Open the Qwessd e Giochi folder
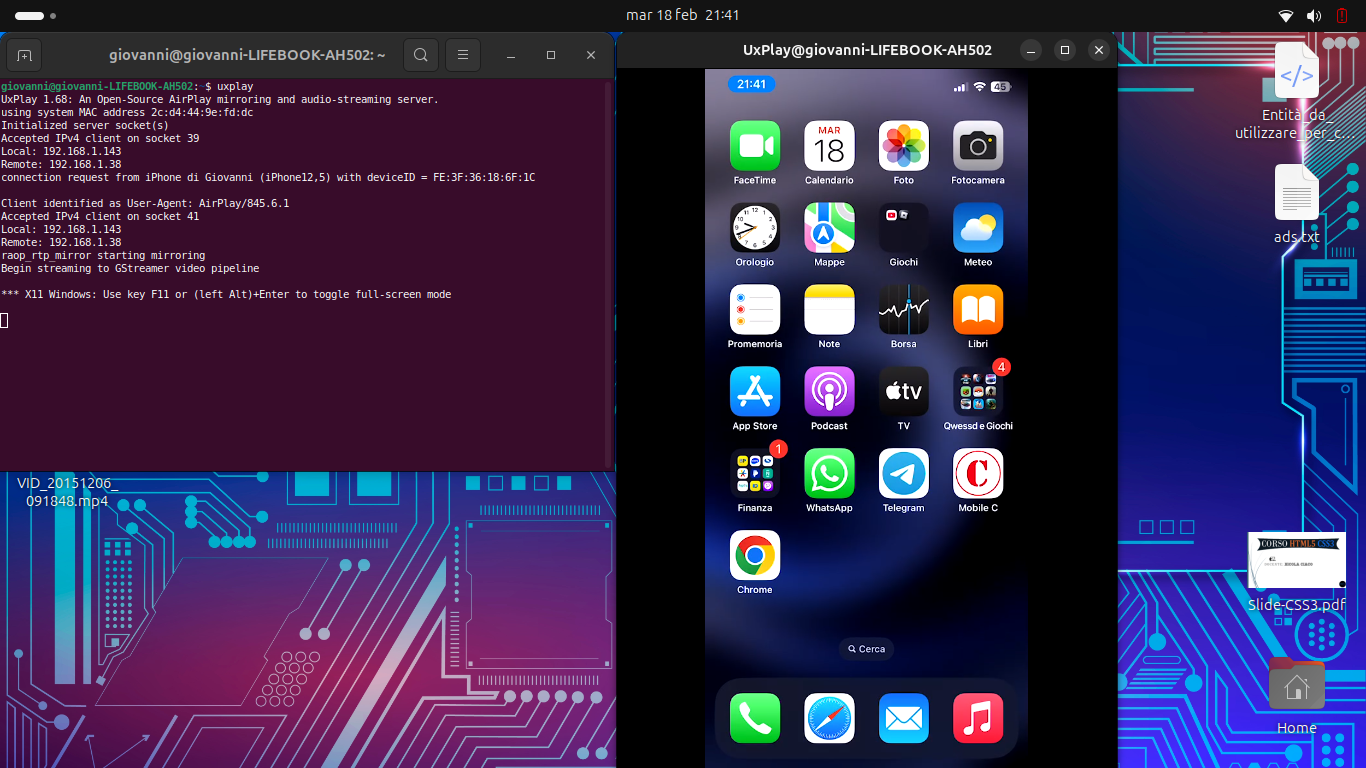Image resolution: width=1366 pixels, height=768 pixels. click(x=977, y=392)
